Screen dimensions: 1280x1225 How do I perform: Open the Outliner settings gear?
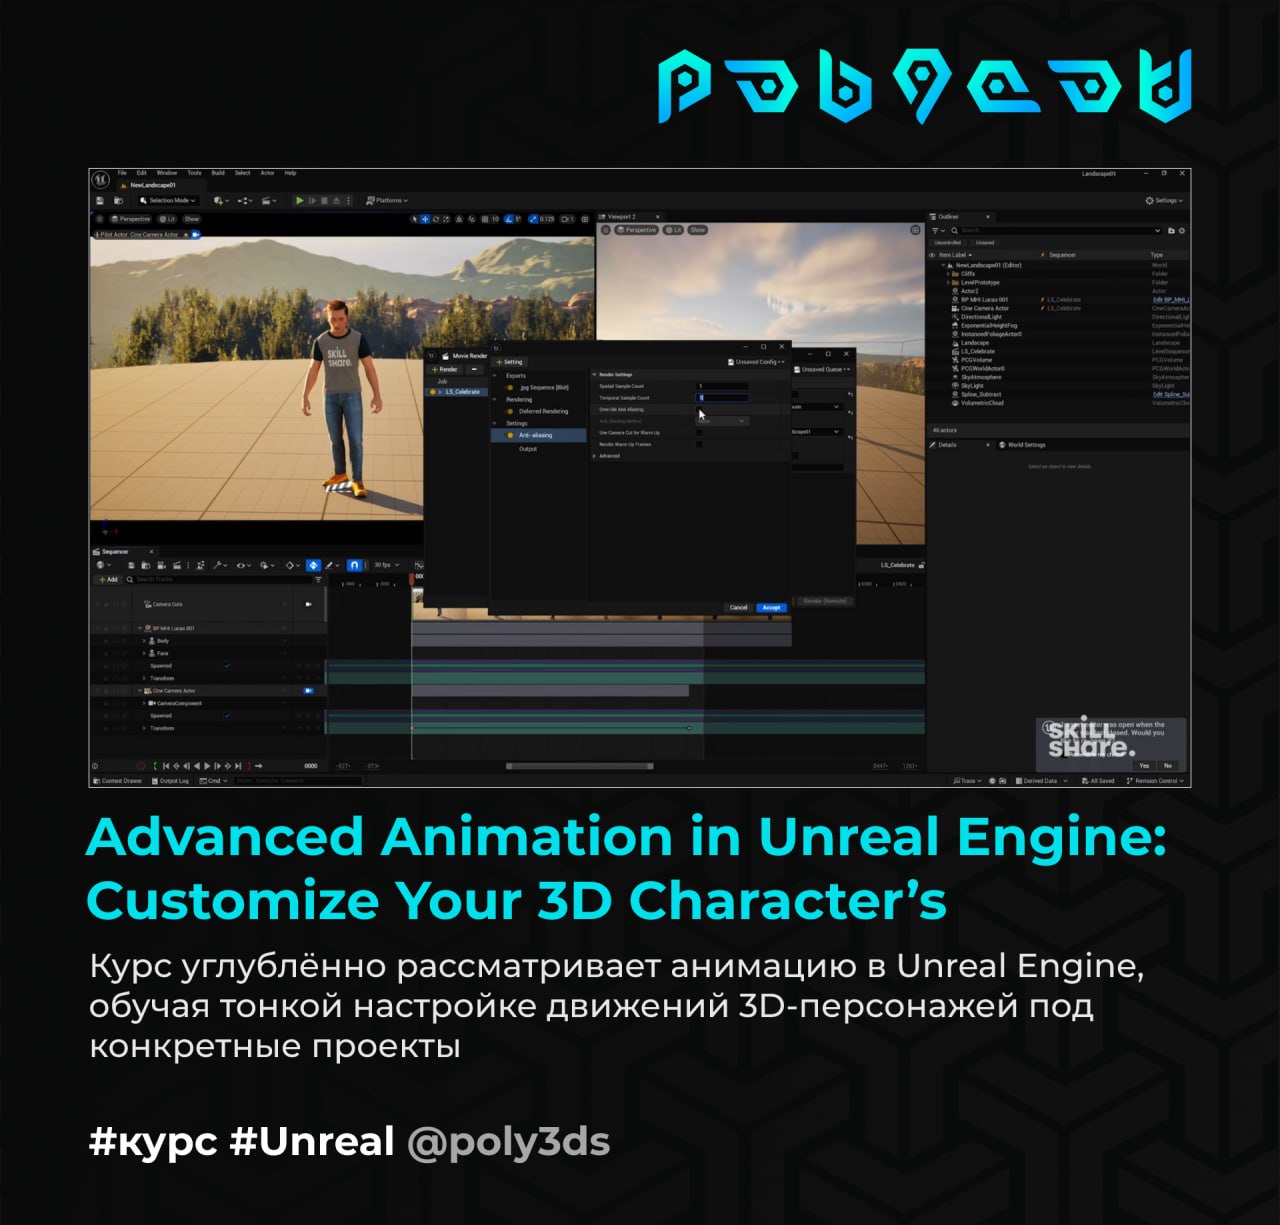point(1182,231)
